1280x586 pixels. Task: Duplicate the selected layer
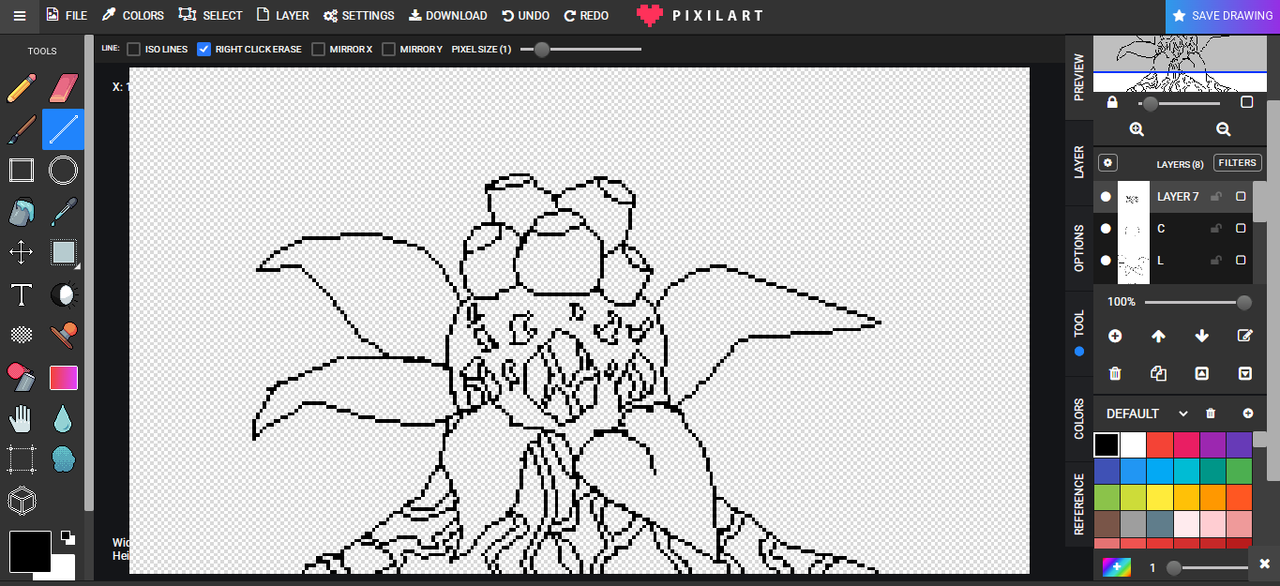pyautogui.click(x=1158, y=374)
